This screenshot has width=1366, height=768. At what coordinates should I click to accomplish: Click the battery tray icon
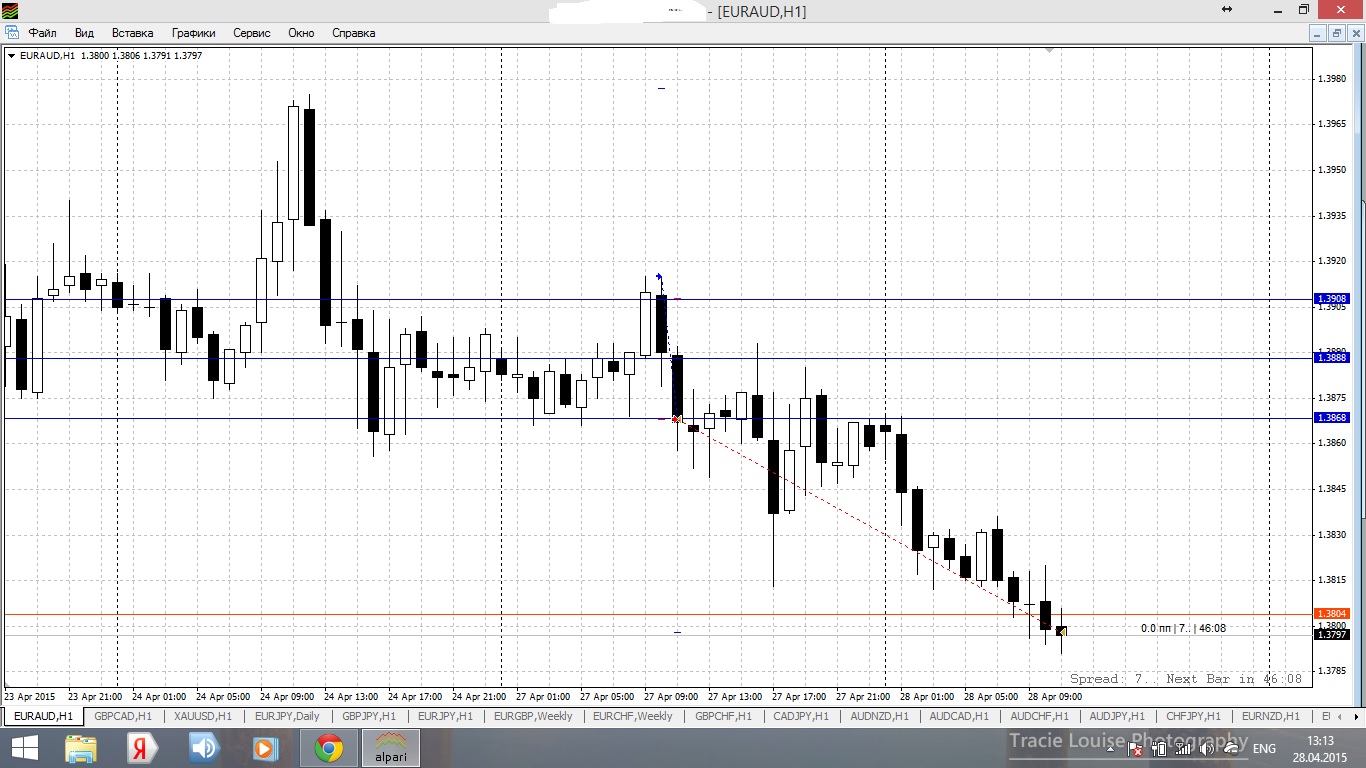click(x=1159, y=749)
